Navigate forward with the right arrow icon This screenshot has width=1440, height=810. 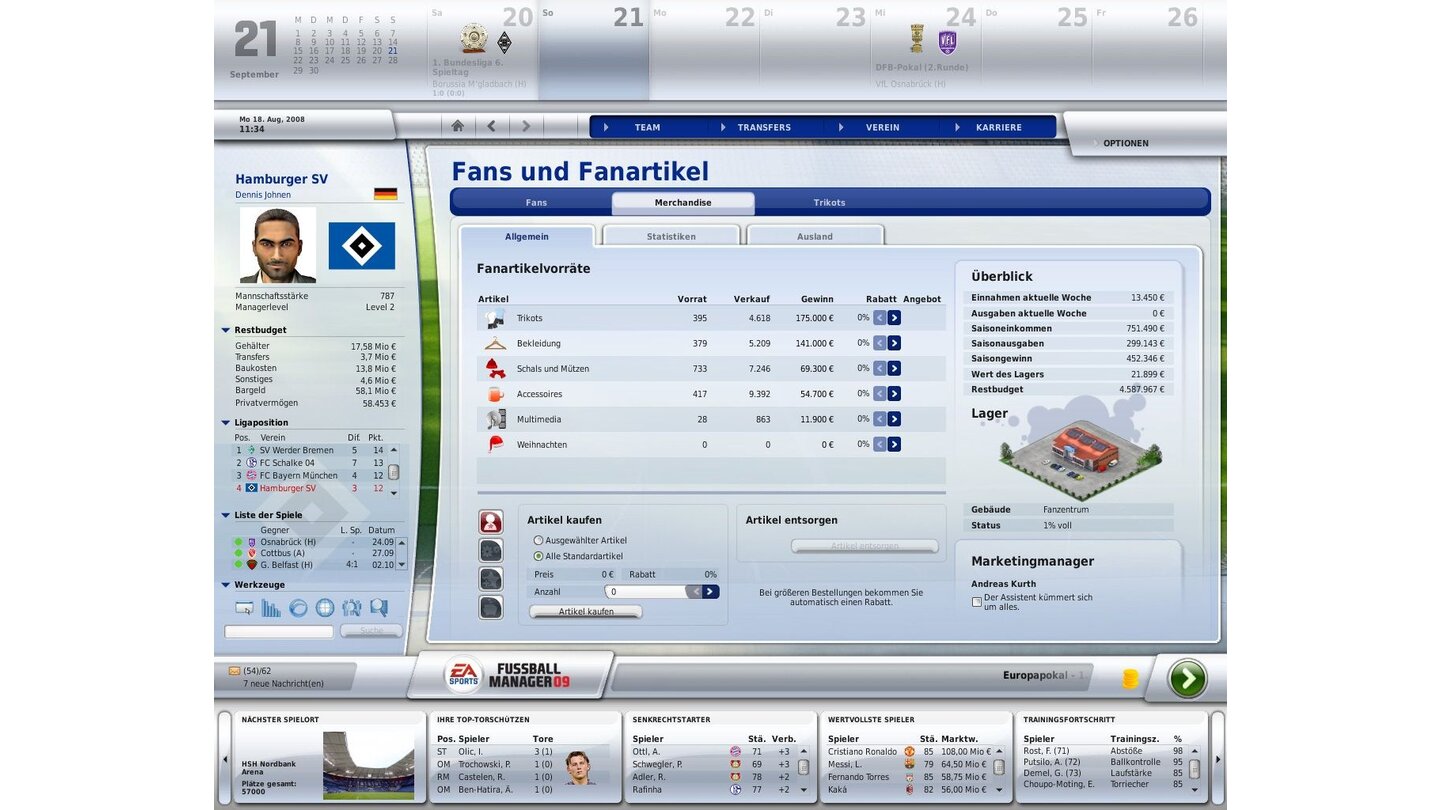click(525, 126)
